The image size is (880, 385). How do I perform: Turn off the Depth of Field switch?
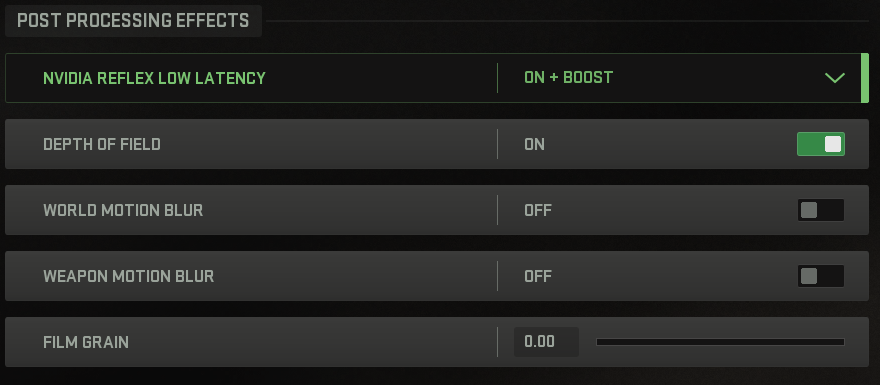(821, 144)
